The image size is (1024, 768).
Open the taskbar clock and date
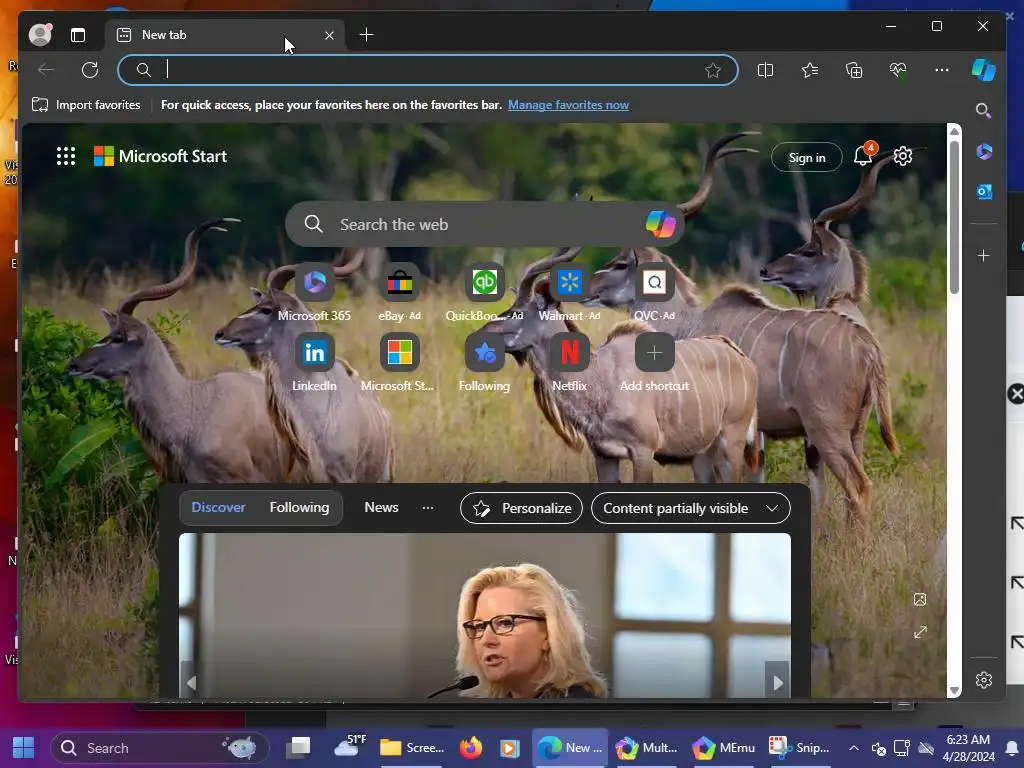point(969,748)
